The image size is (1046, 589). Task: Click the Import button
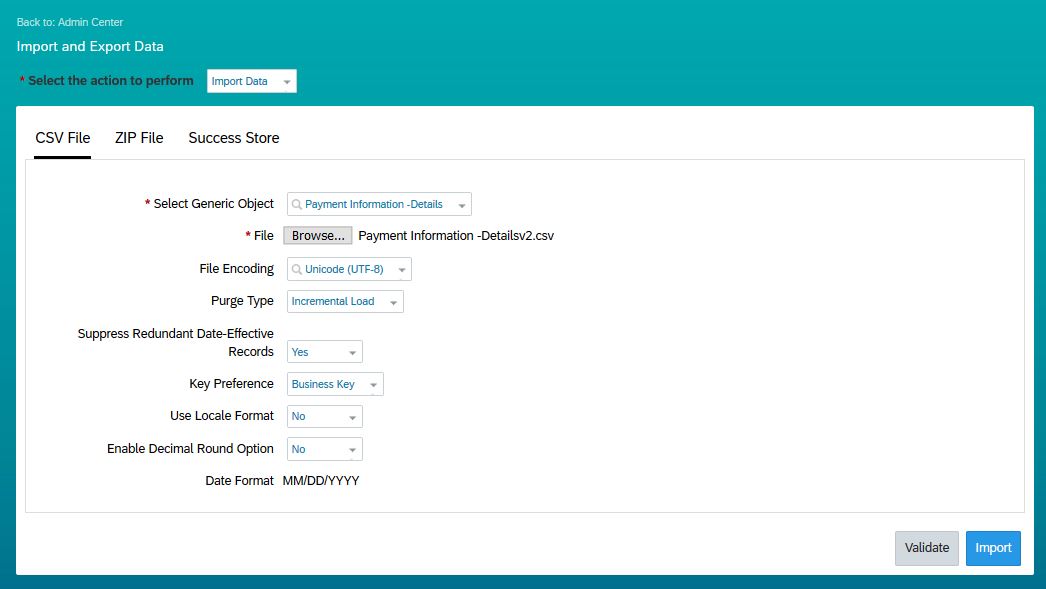point(993,548)
